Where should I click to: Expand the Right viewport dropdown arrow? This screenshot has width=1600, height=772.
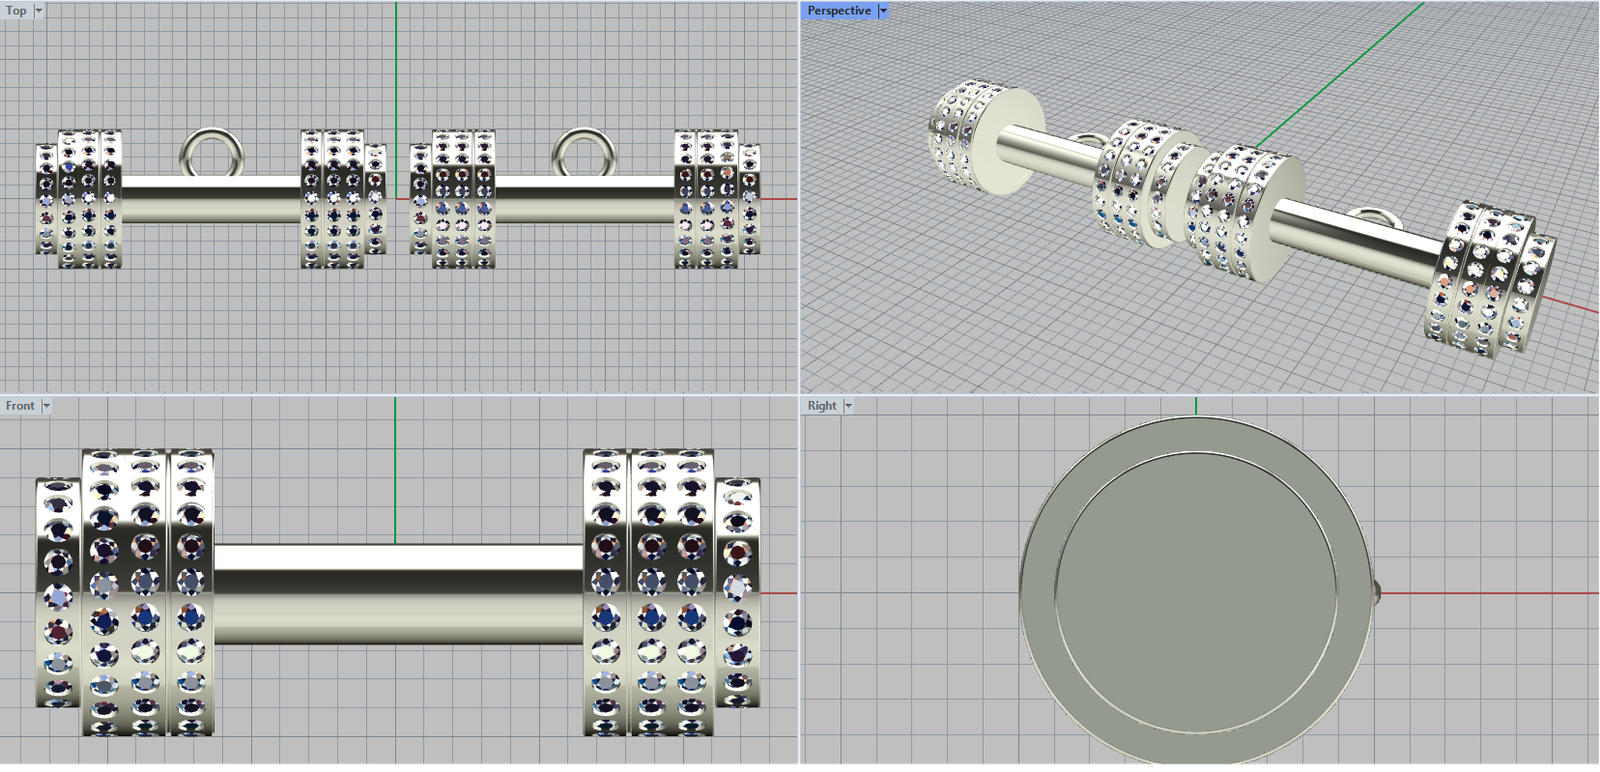849,406
